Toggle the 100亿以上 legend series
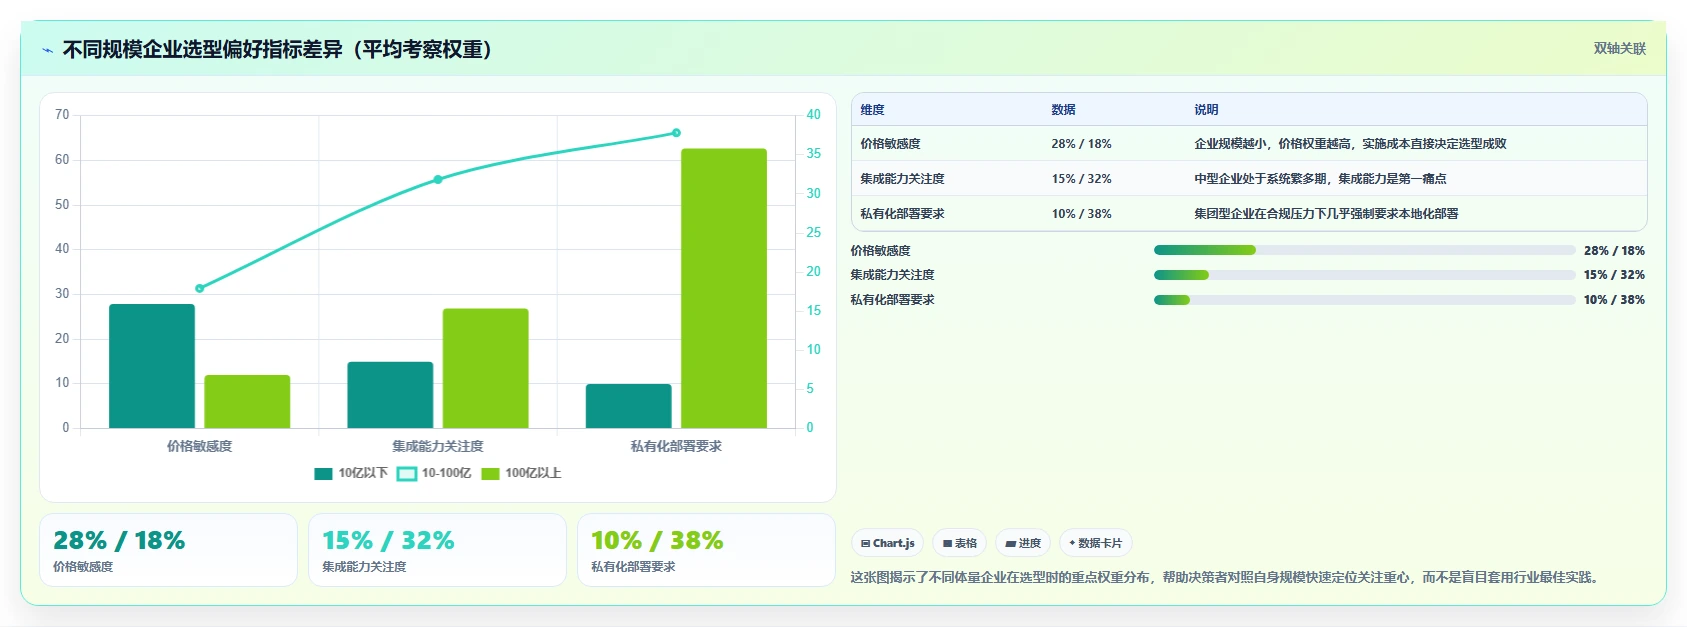The image size is (1687, 627). click(521, 473)
